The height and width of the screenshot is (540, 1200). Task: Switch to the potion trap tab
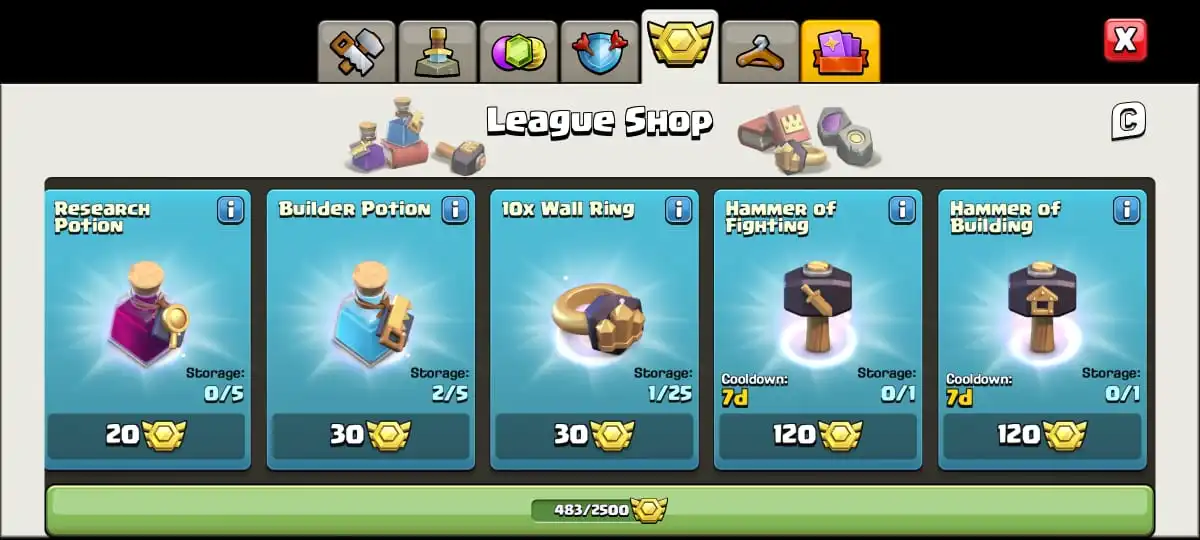pyautogui.click(x=437, y=51)
